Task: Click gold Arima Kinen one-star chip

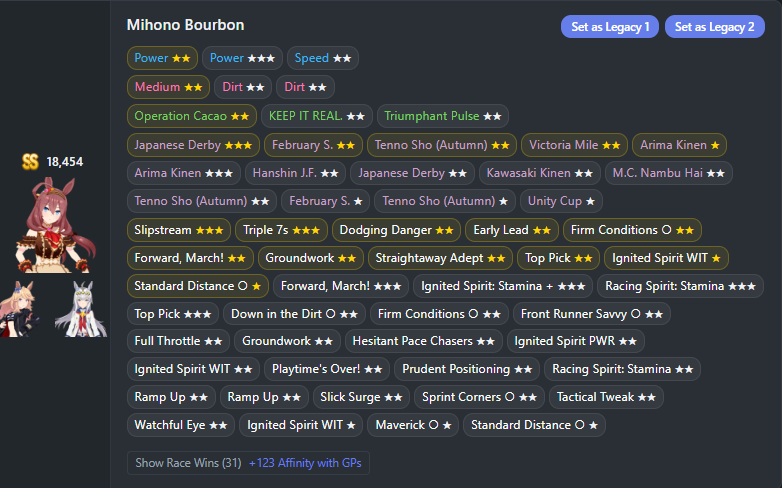Action: pyautogui.click(x=680, y=145)
